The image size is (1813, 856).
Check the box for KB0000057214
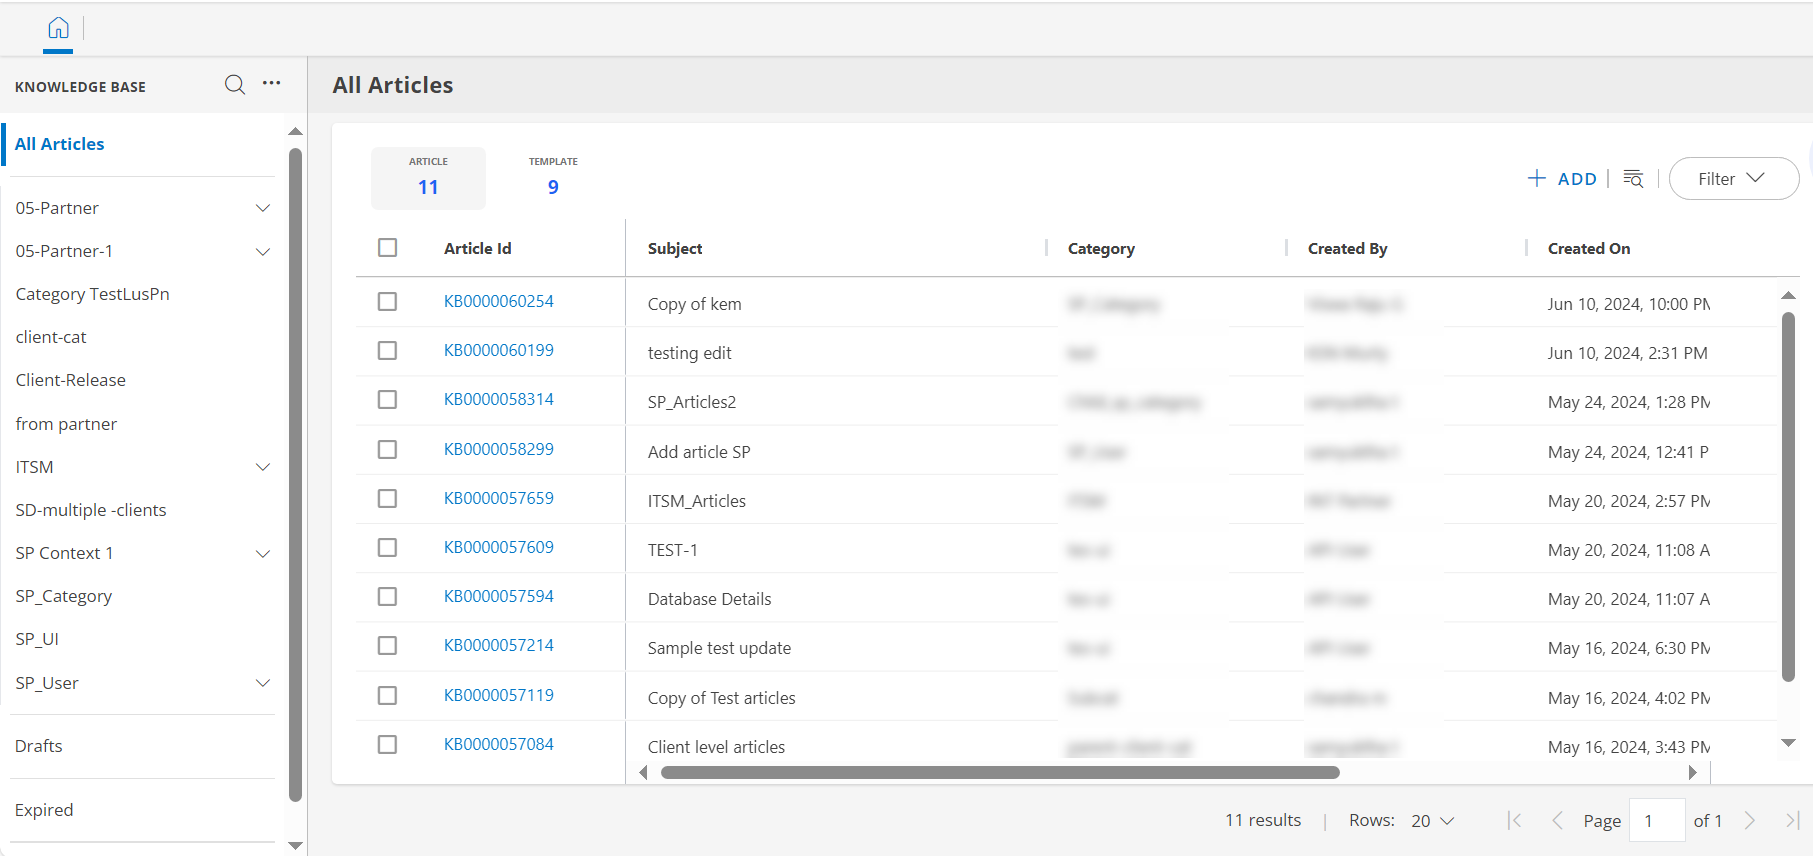[x=388, y=645]
